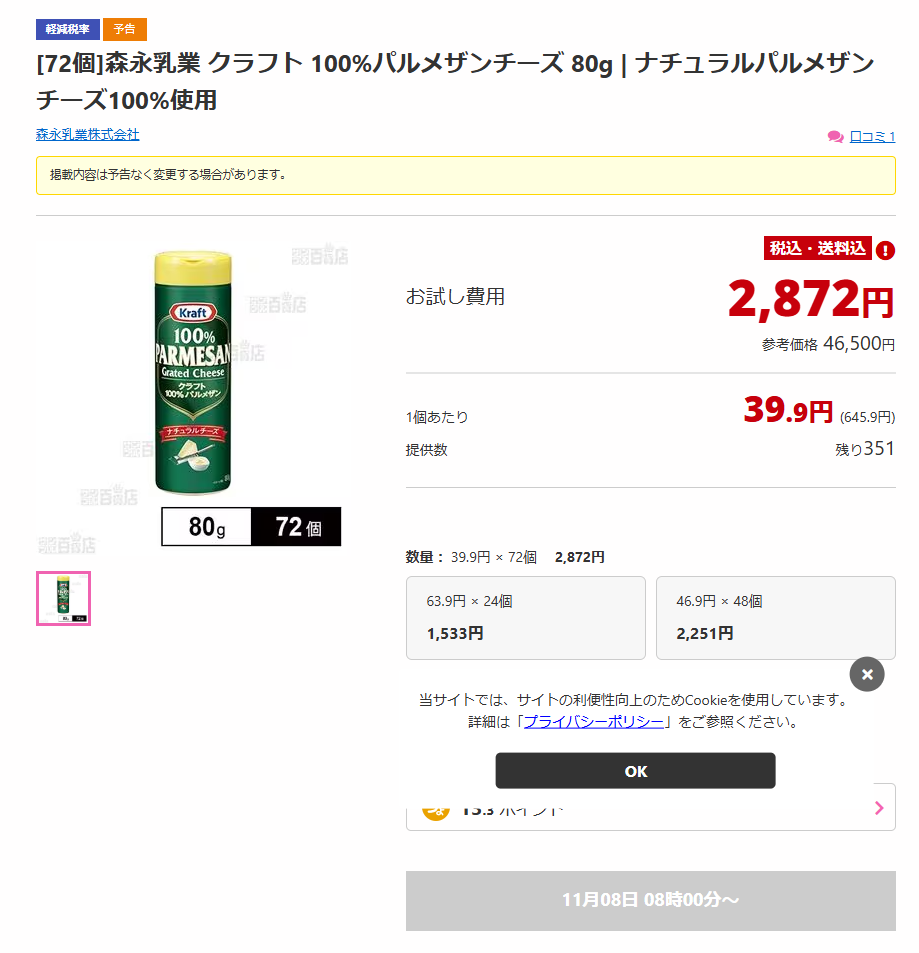The width and height of the screenshot is (919, 953).
Task: Click the black 72個 label under image
Action: 296,527
